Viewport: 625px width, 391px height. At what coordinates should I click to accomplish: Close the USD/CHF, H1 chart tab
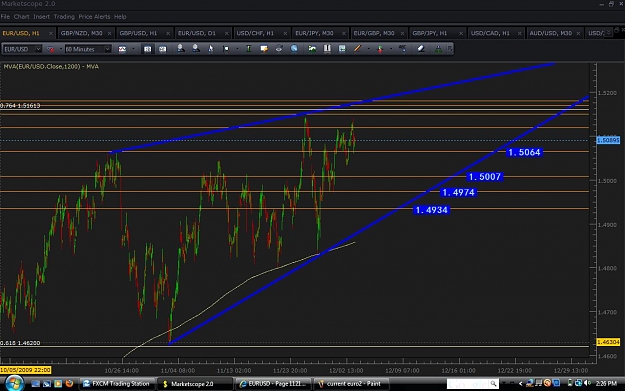(285, 33)
